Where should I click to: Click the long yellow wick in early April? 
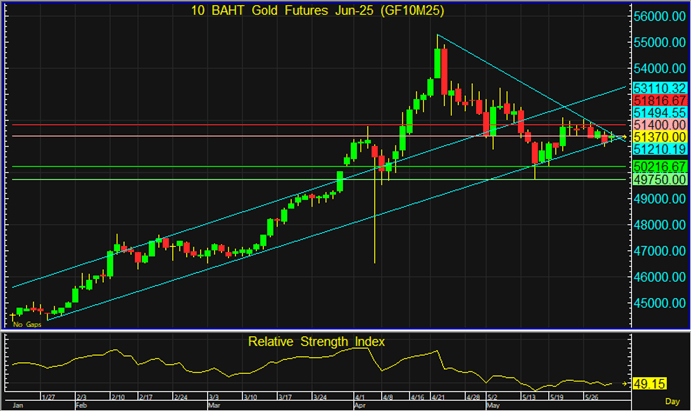374,220
